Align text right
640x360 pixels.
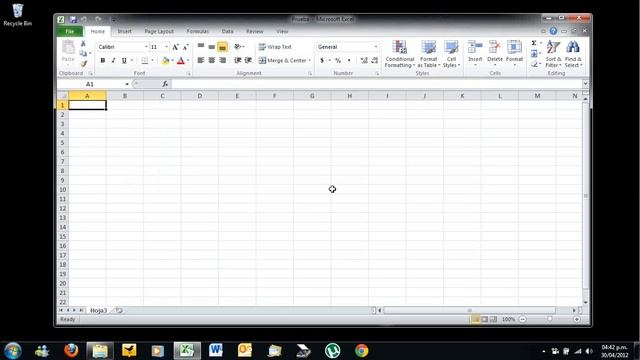tap(222, 60)
